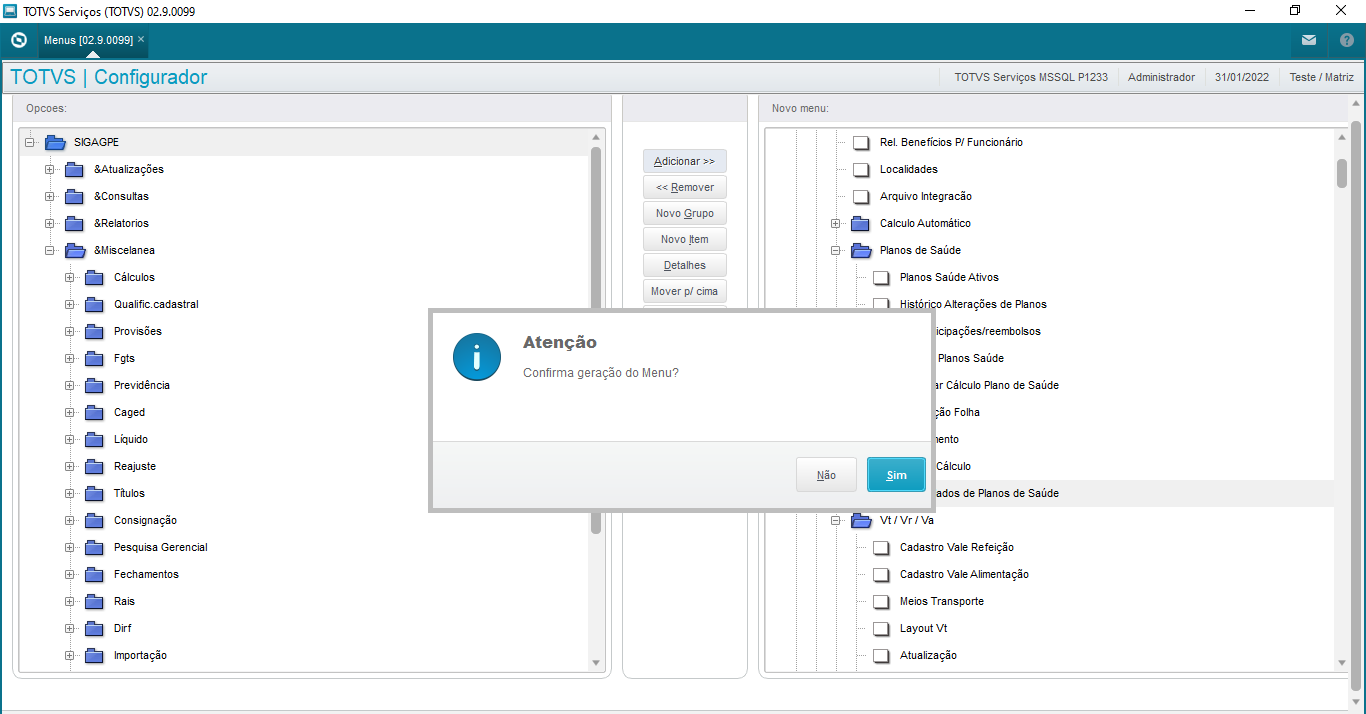Collapse the Planos de Saúde node
Image resolution: width=1366 pixels, height=714 pixels.
[836, 250]
